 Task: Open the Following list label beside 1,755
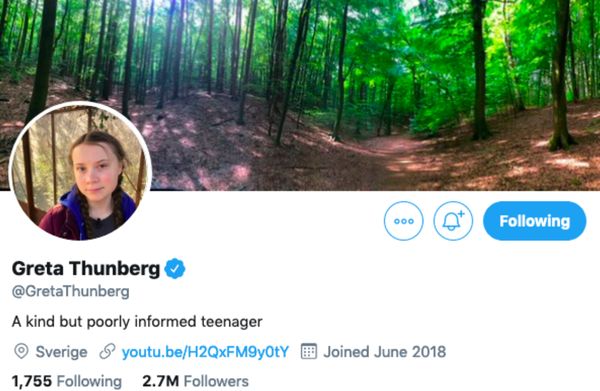[x=89, y=381]
